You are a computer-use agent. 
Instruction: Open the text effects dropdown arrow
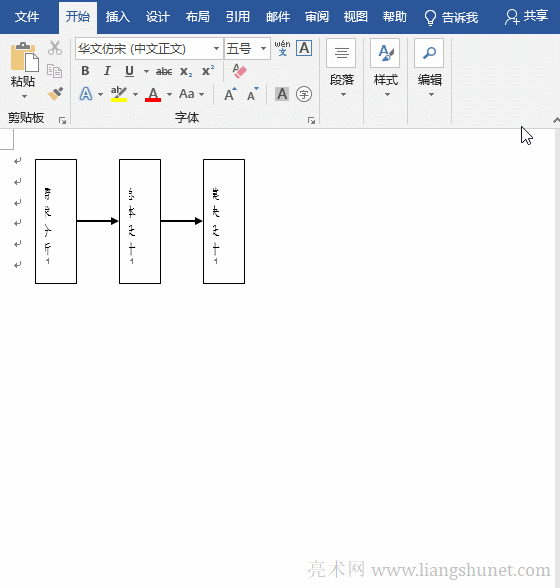point(100,94)
